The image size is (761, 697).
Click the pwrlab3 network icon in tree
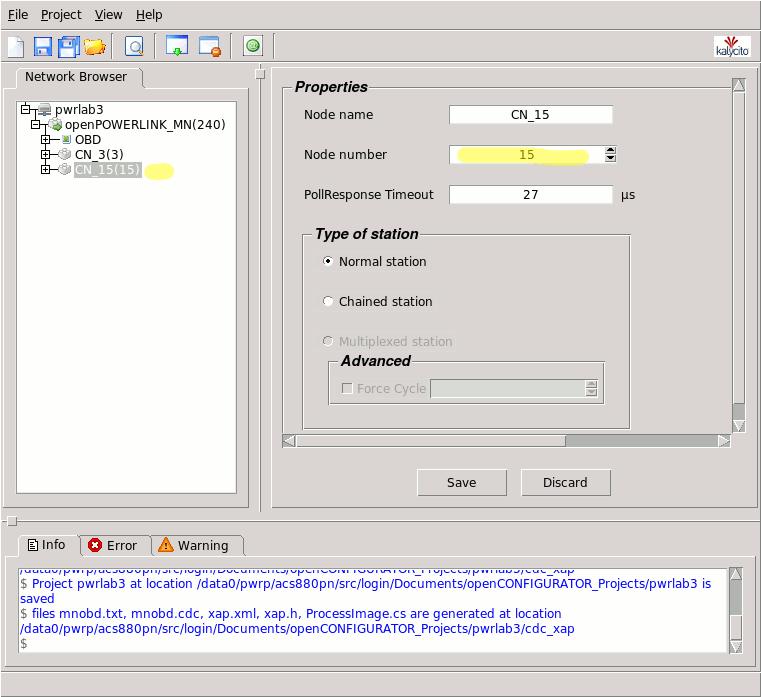coord(44,109)
